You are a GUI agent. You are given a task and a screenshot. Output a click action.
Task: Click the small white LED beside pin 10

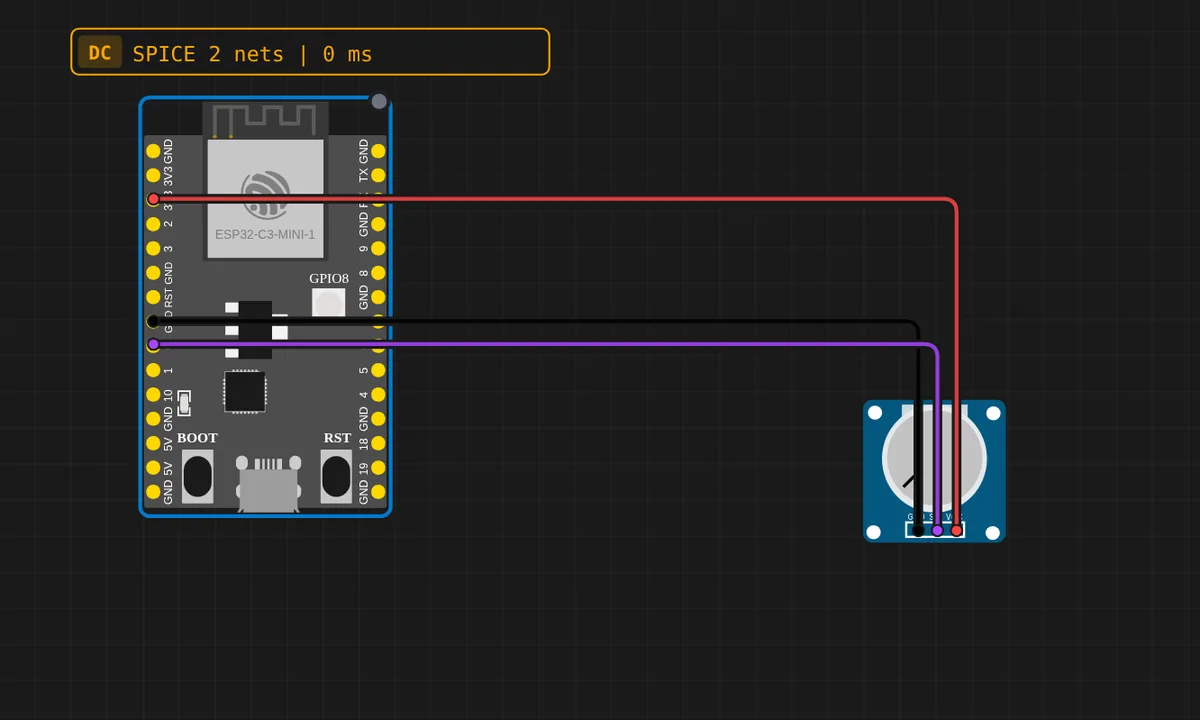pyautogui.click(x=184, y=404)
